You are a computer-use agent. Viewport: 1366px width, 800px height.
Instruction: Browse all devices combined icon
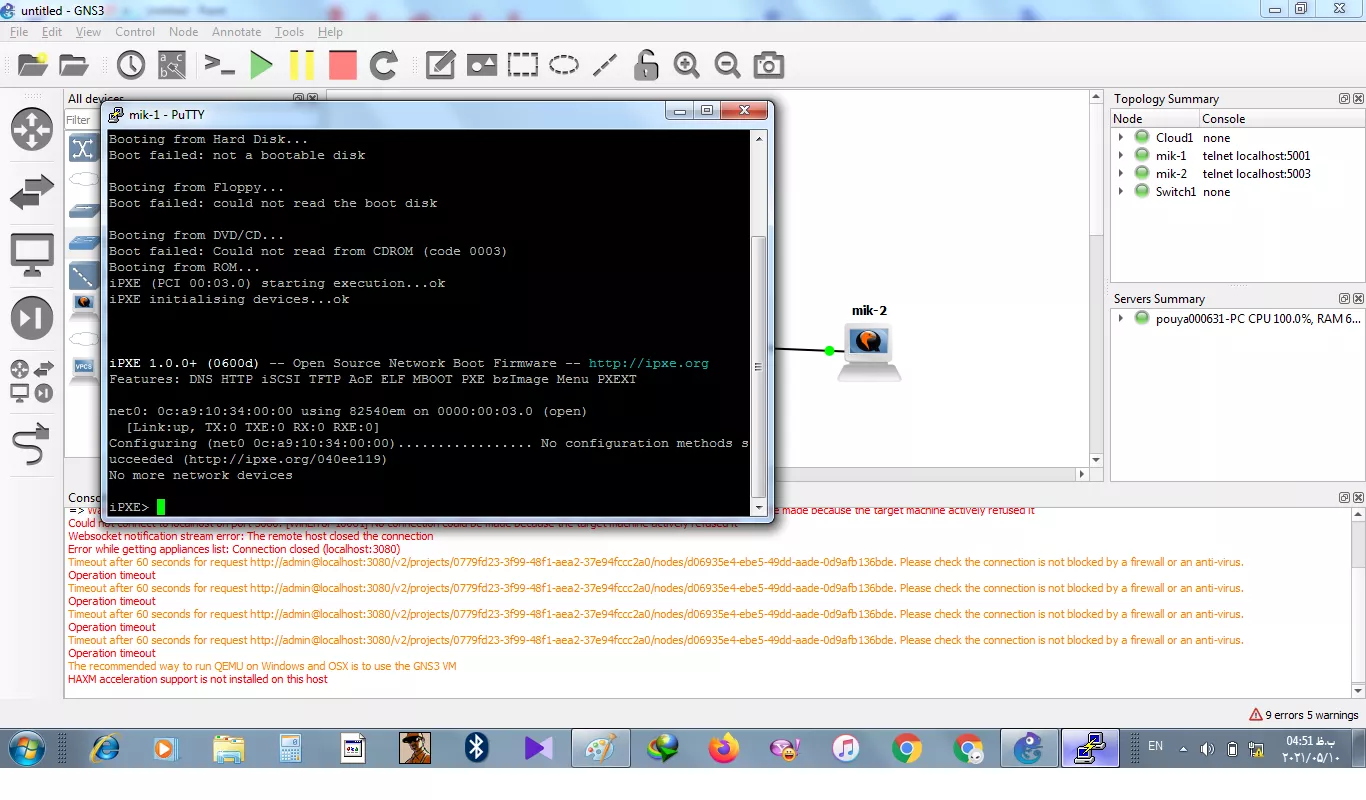(32, 381)
